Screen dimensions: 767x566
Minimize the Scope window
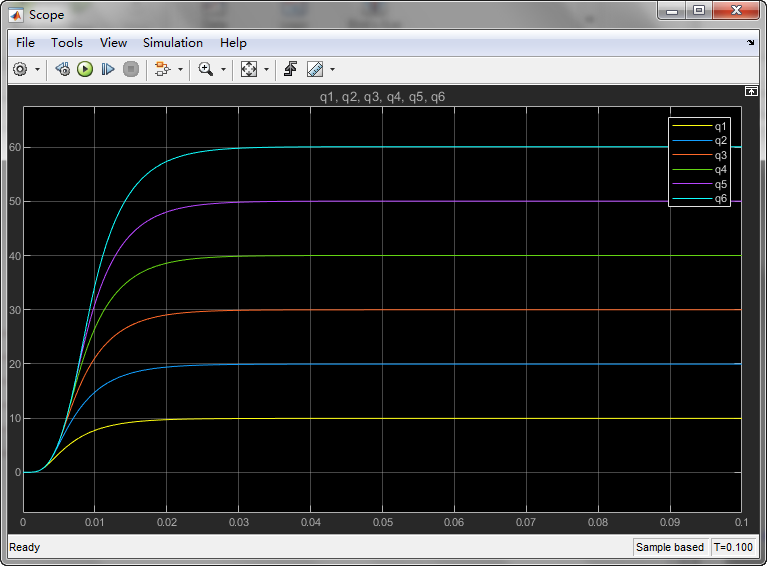tap(672, 11)
